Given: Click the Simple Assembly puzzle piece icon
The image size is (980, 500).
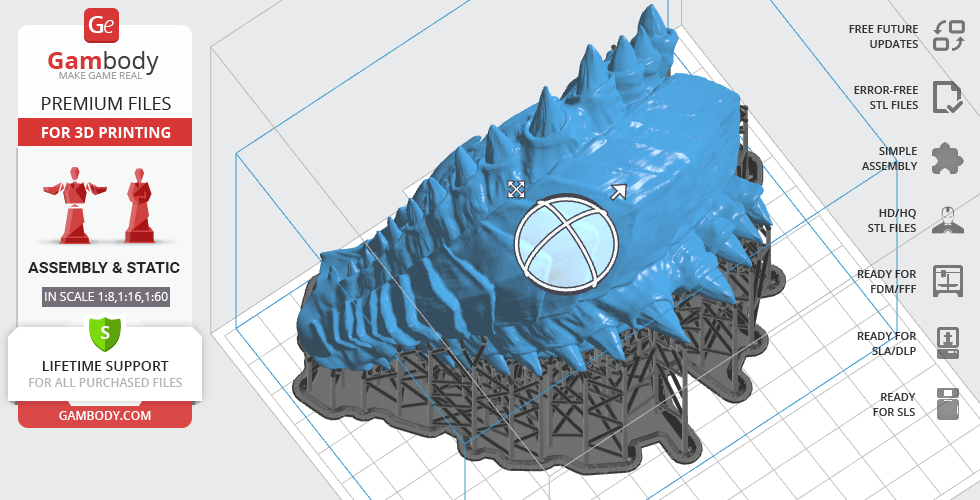Looking at the screenshot, I should pyautogui.click(x=947, y=158).
